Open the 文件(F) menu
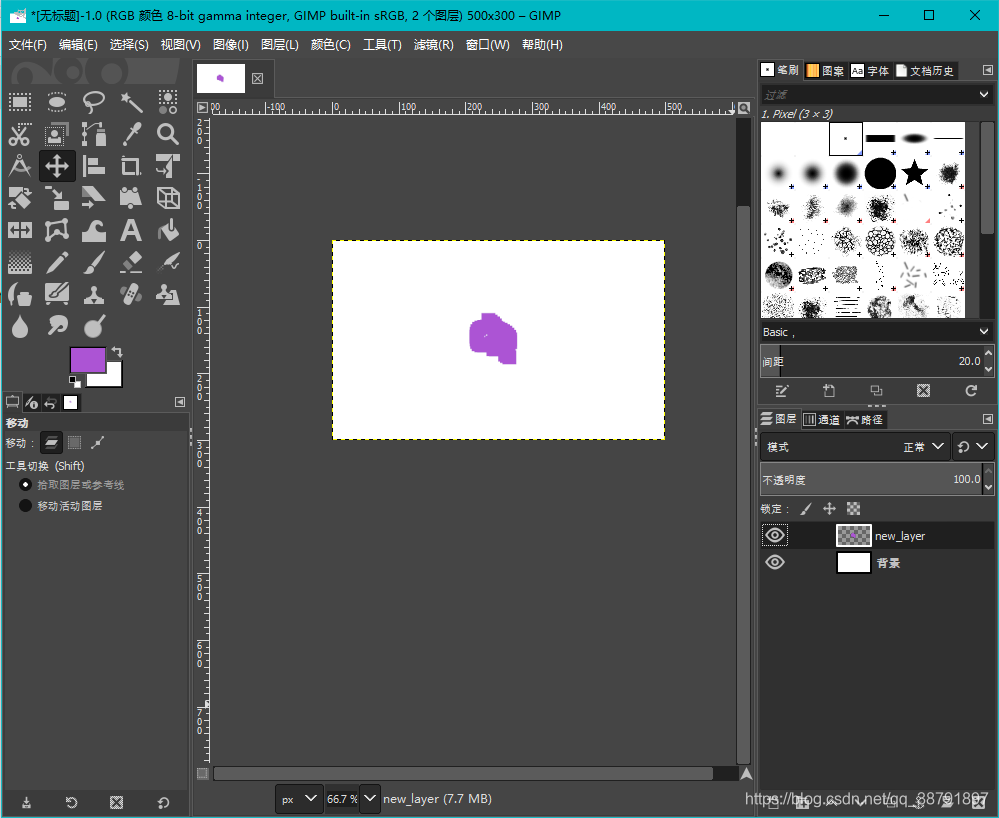This screenshot has height=818, width=999. 27,45
